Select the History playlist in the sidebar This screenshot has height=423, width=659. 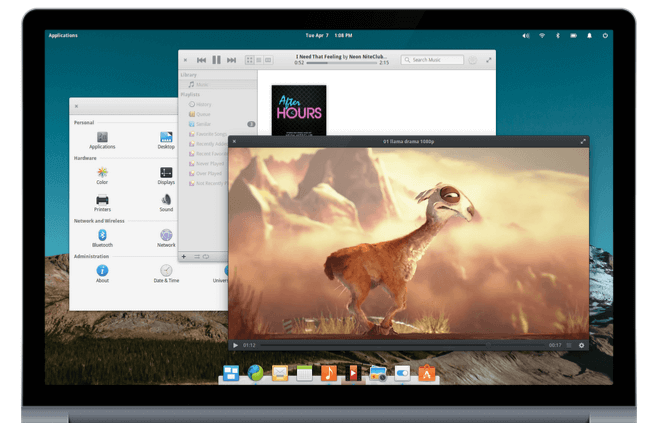203,104
